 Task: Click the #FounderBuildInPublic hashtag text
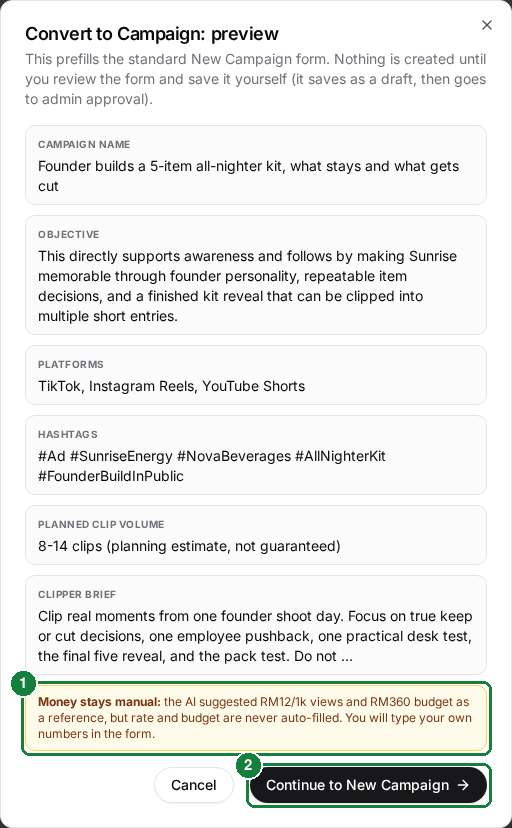(x=111, y=476)
